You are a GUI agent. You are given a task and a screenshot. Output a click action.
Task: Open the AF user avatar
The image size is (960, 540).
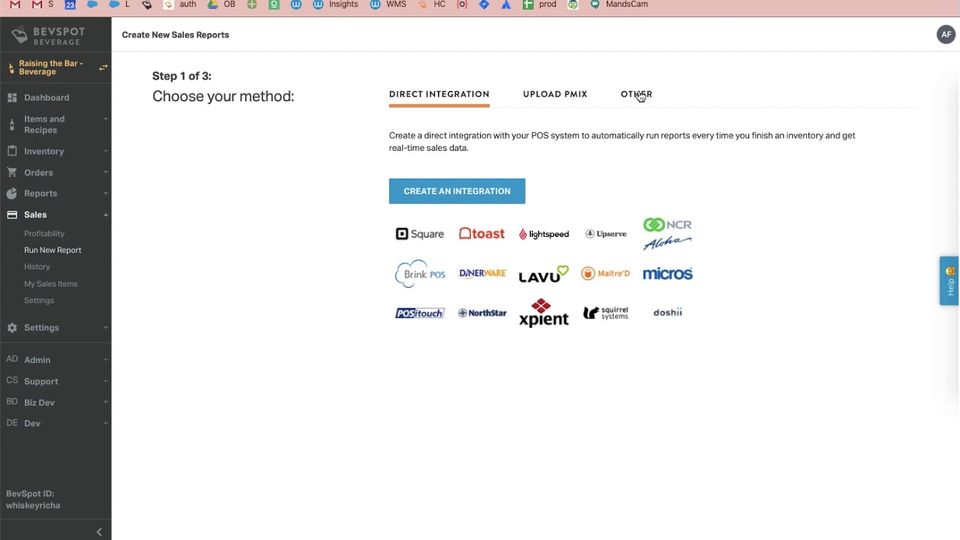[x=946, y=34]
